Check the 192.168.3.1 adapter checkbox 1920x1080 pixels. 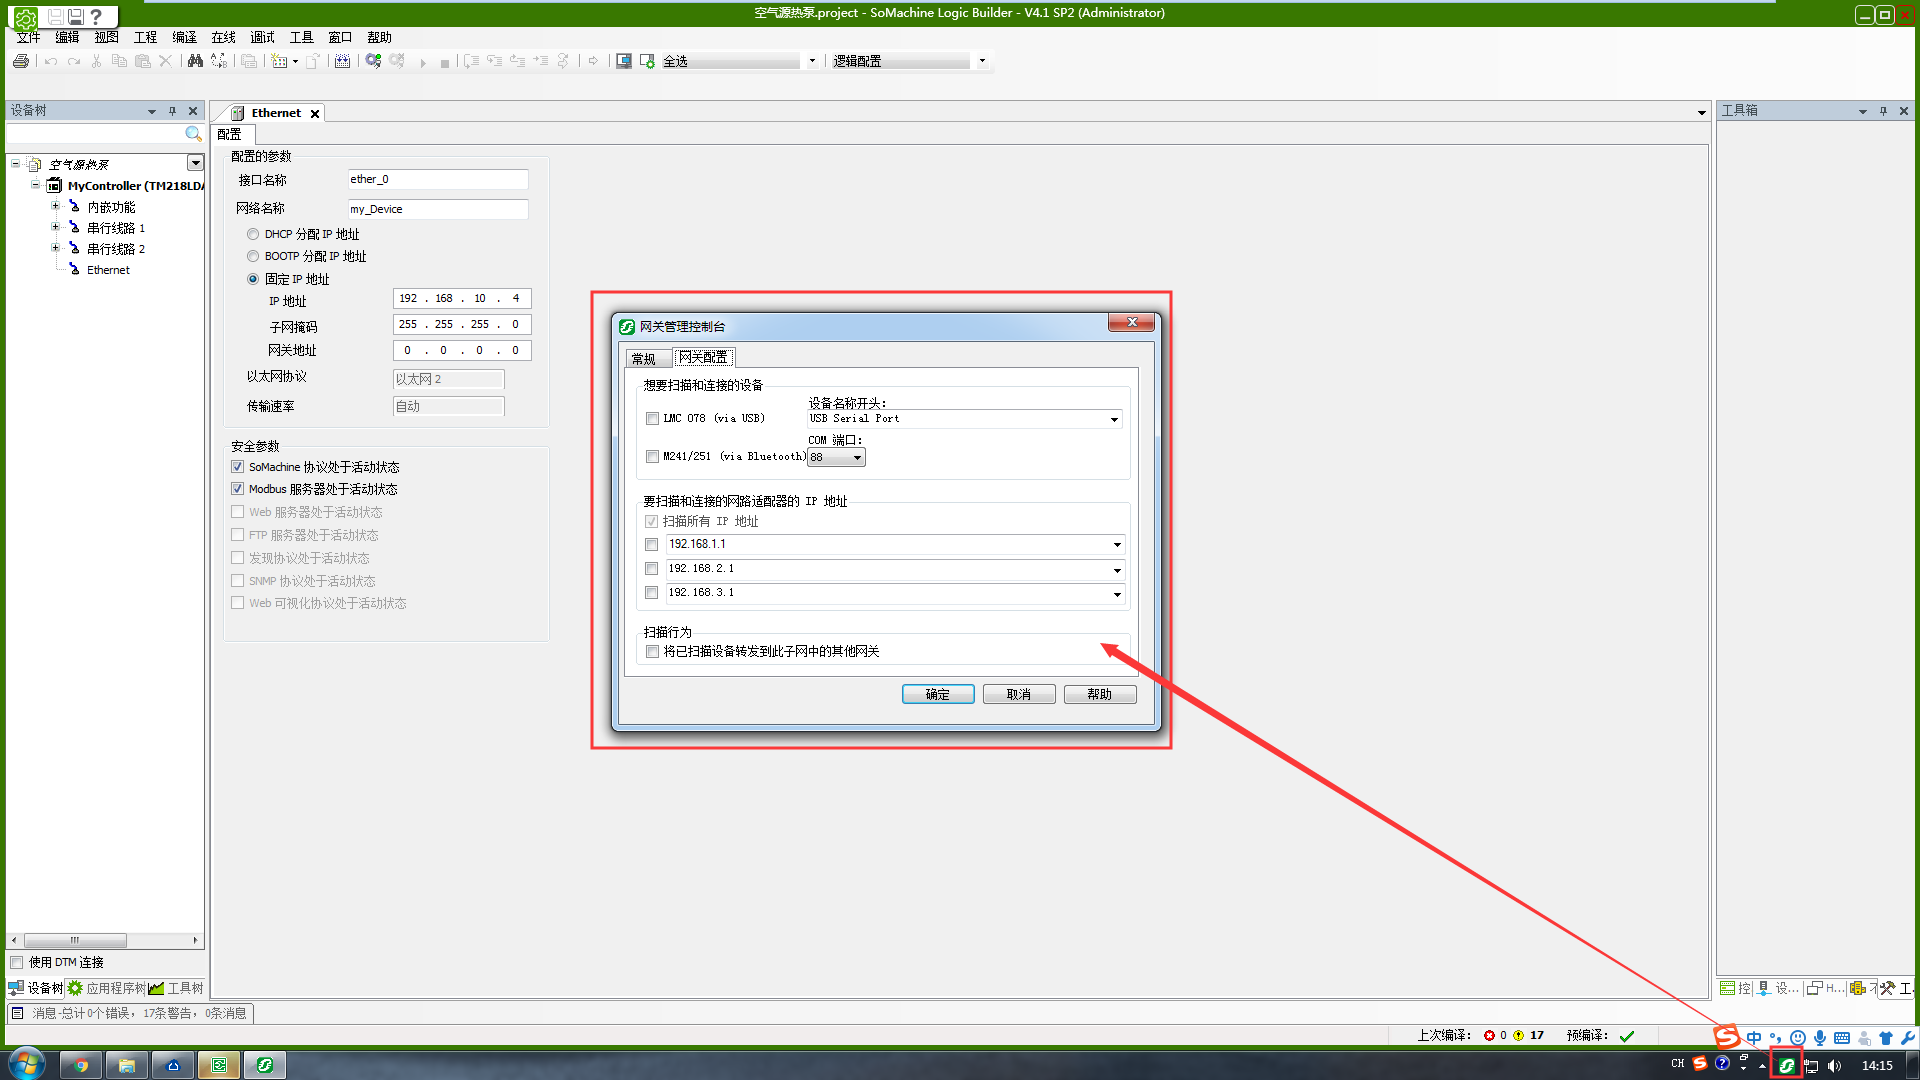pyautogui.click(x=652, y=593)
